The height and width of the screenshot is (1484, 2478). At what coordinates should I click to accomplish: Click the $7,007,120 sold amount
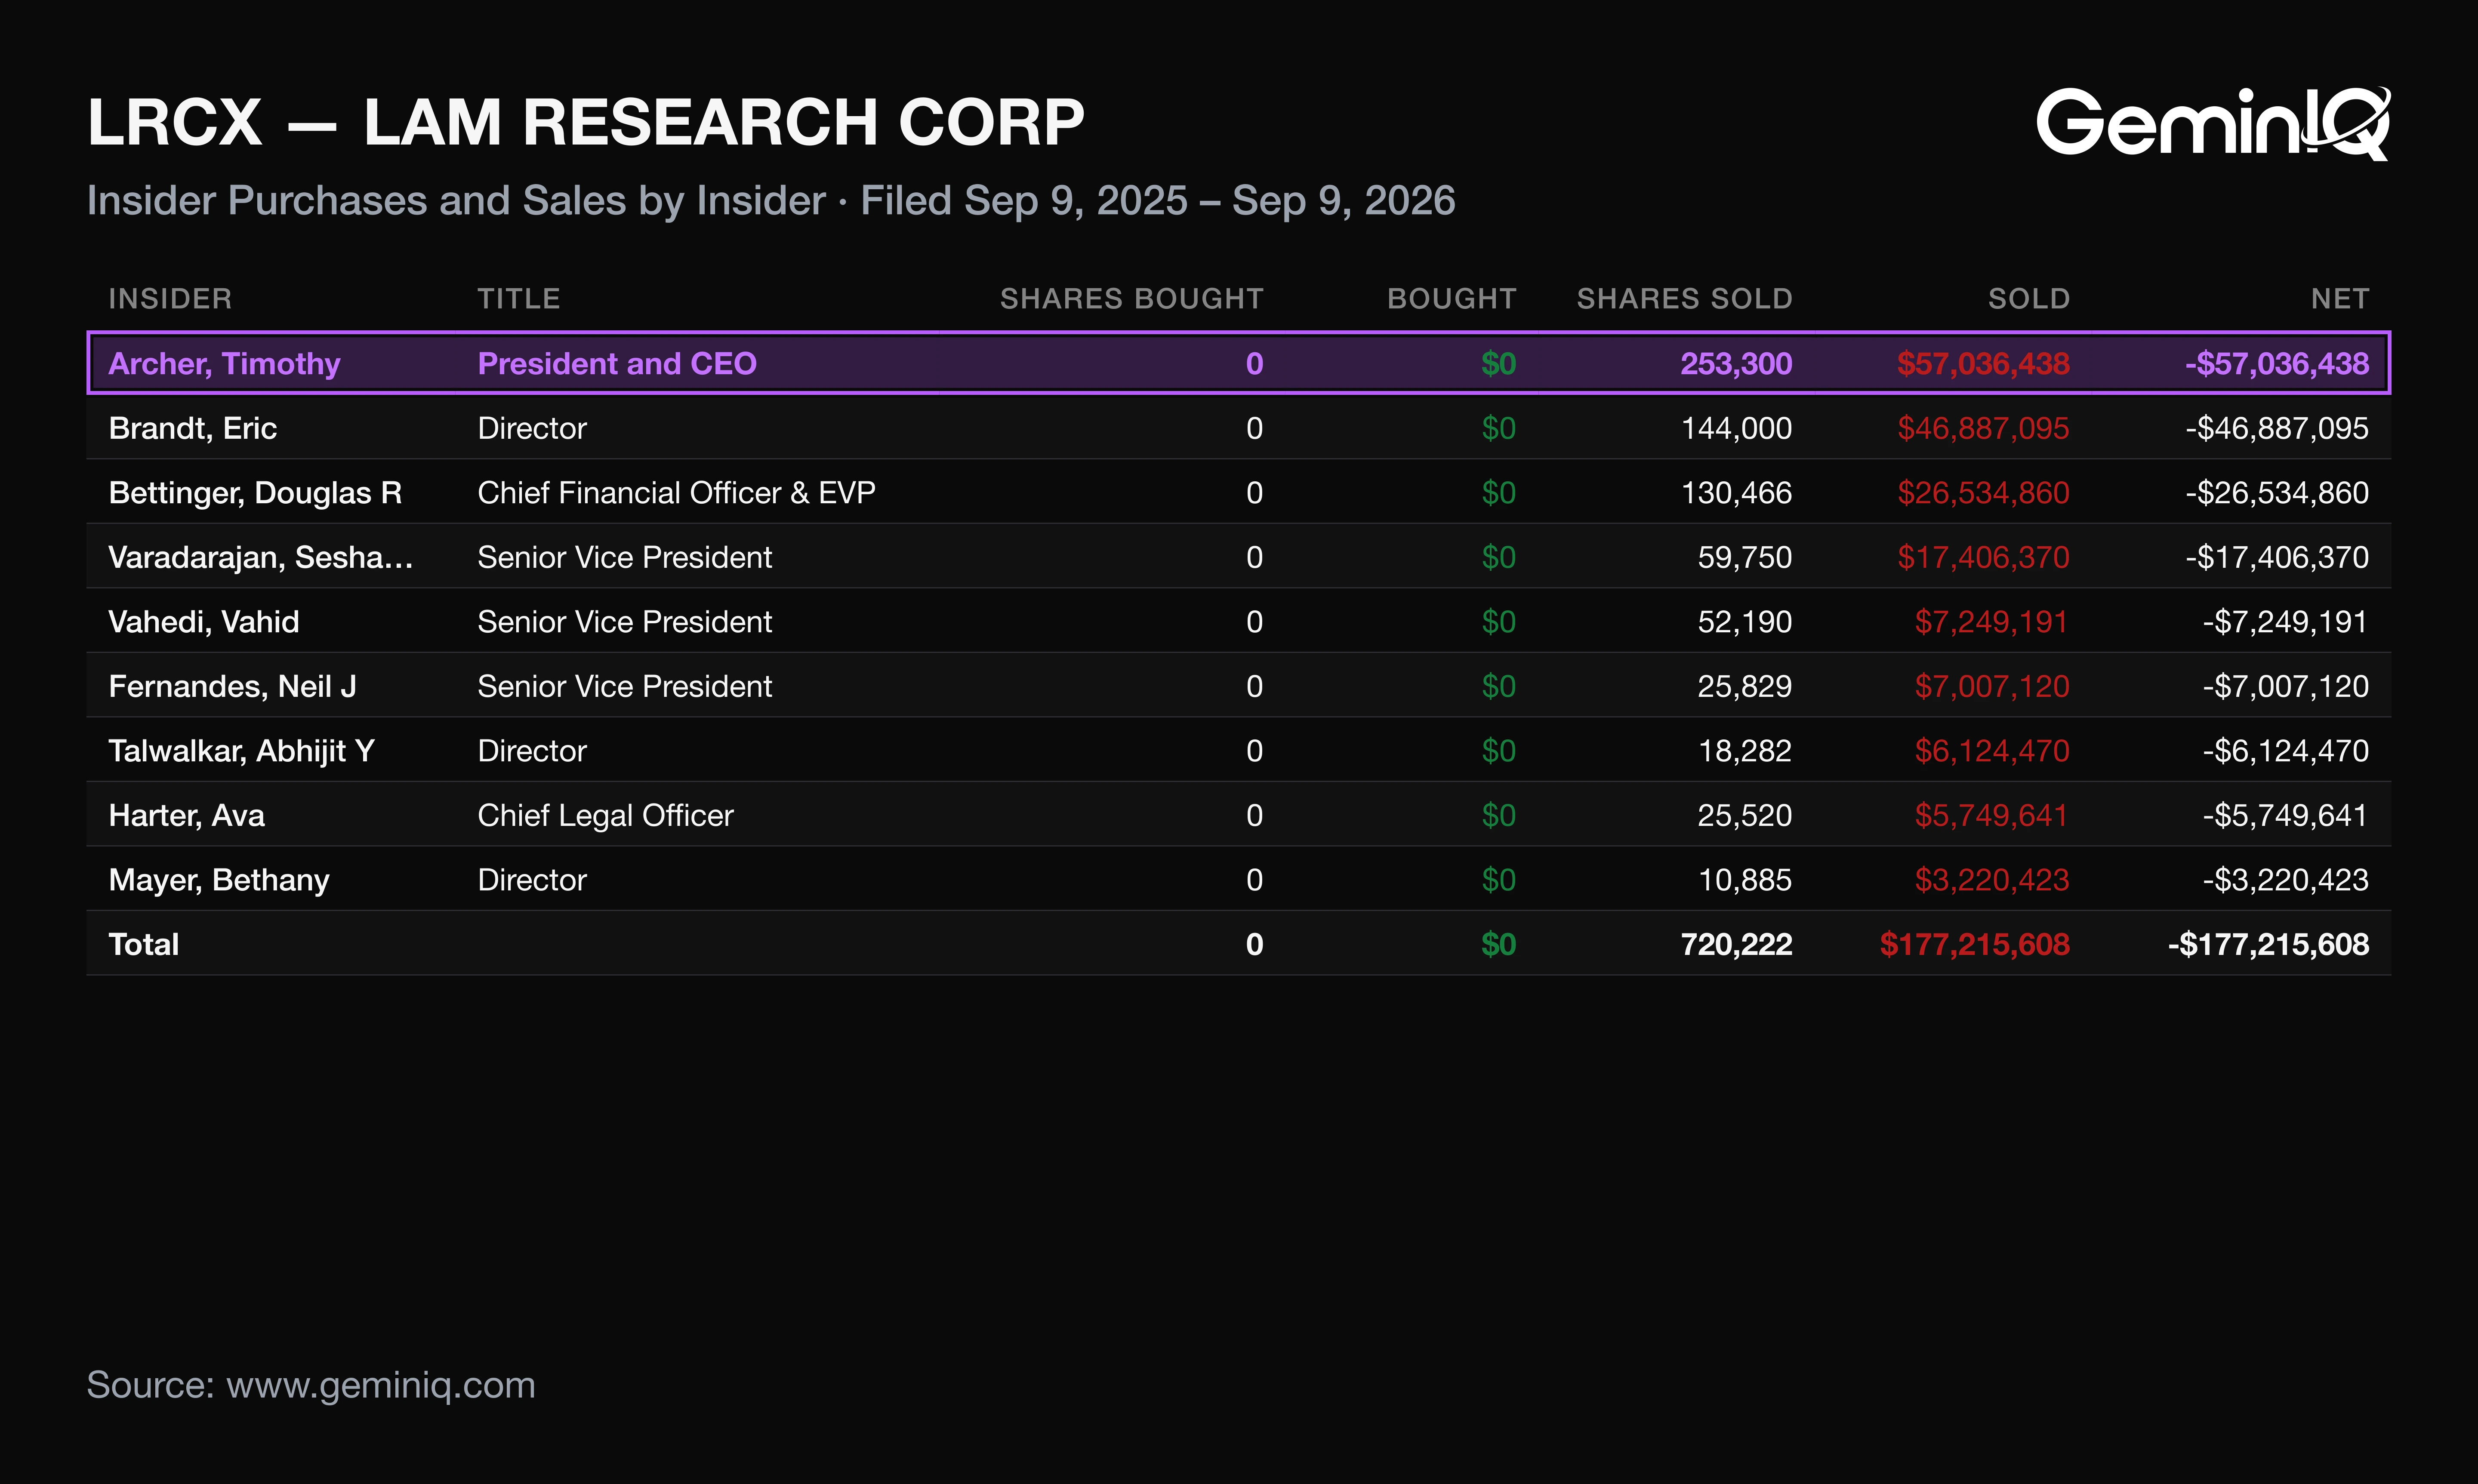(1991, 686)
